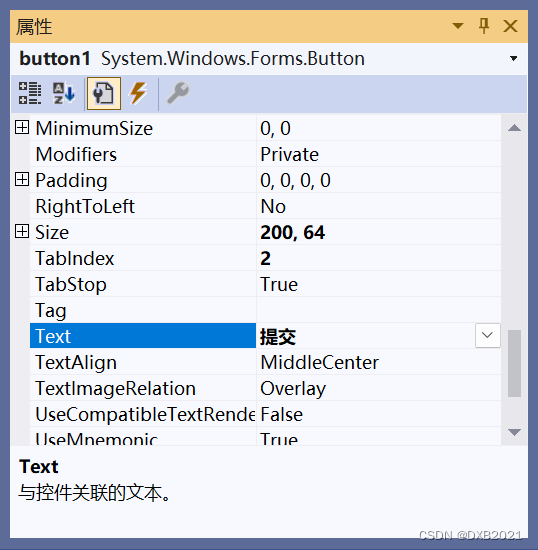Viewport: 538px width, 550px height.
Task: Show Properties page icon
Action: [104, 93]
